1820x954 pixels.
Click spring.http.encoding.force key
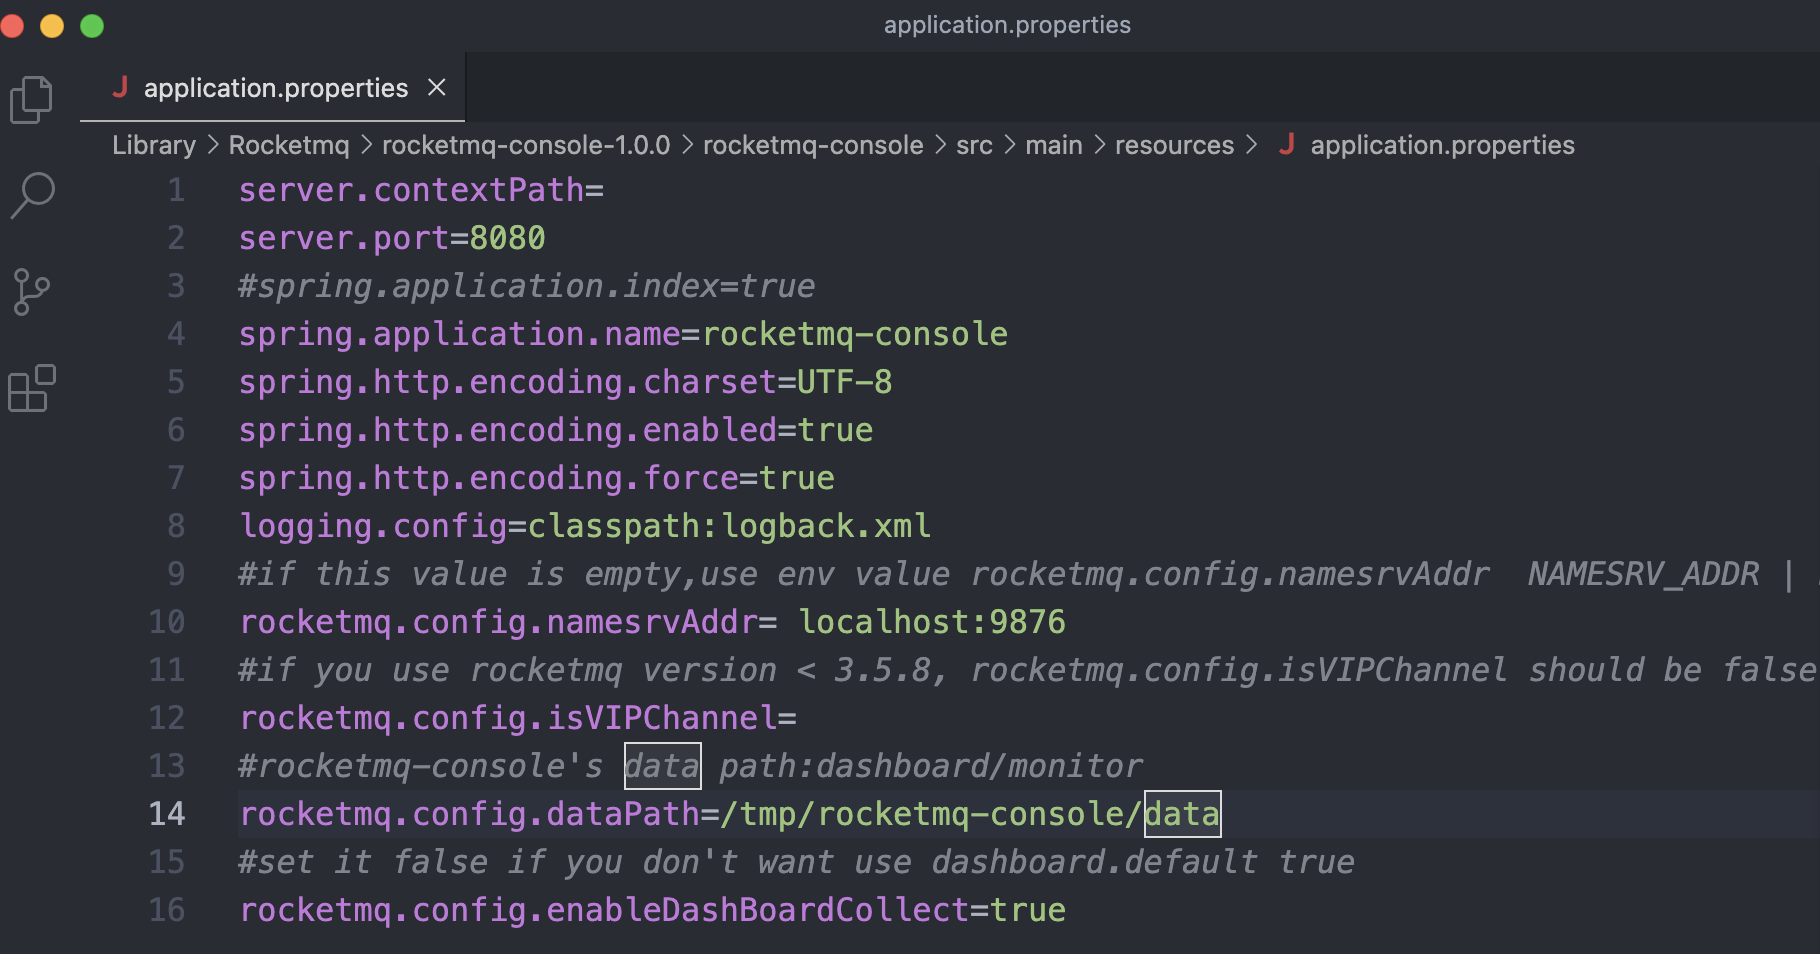(489, 478)
